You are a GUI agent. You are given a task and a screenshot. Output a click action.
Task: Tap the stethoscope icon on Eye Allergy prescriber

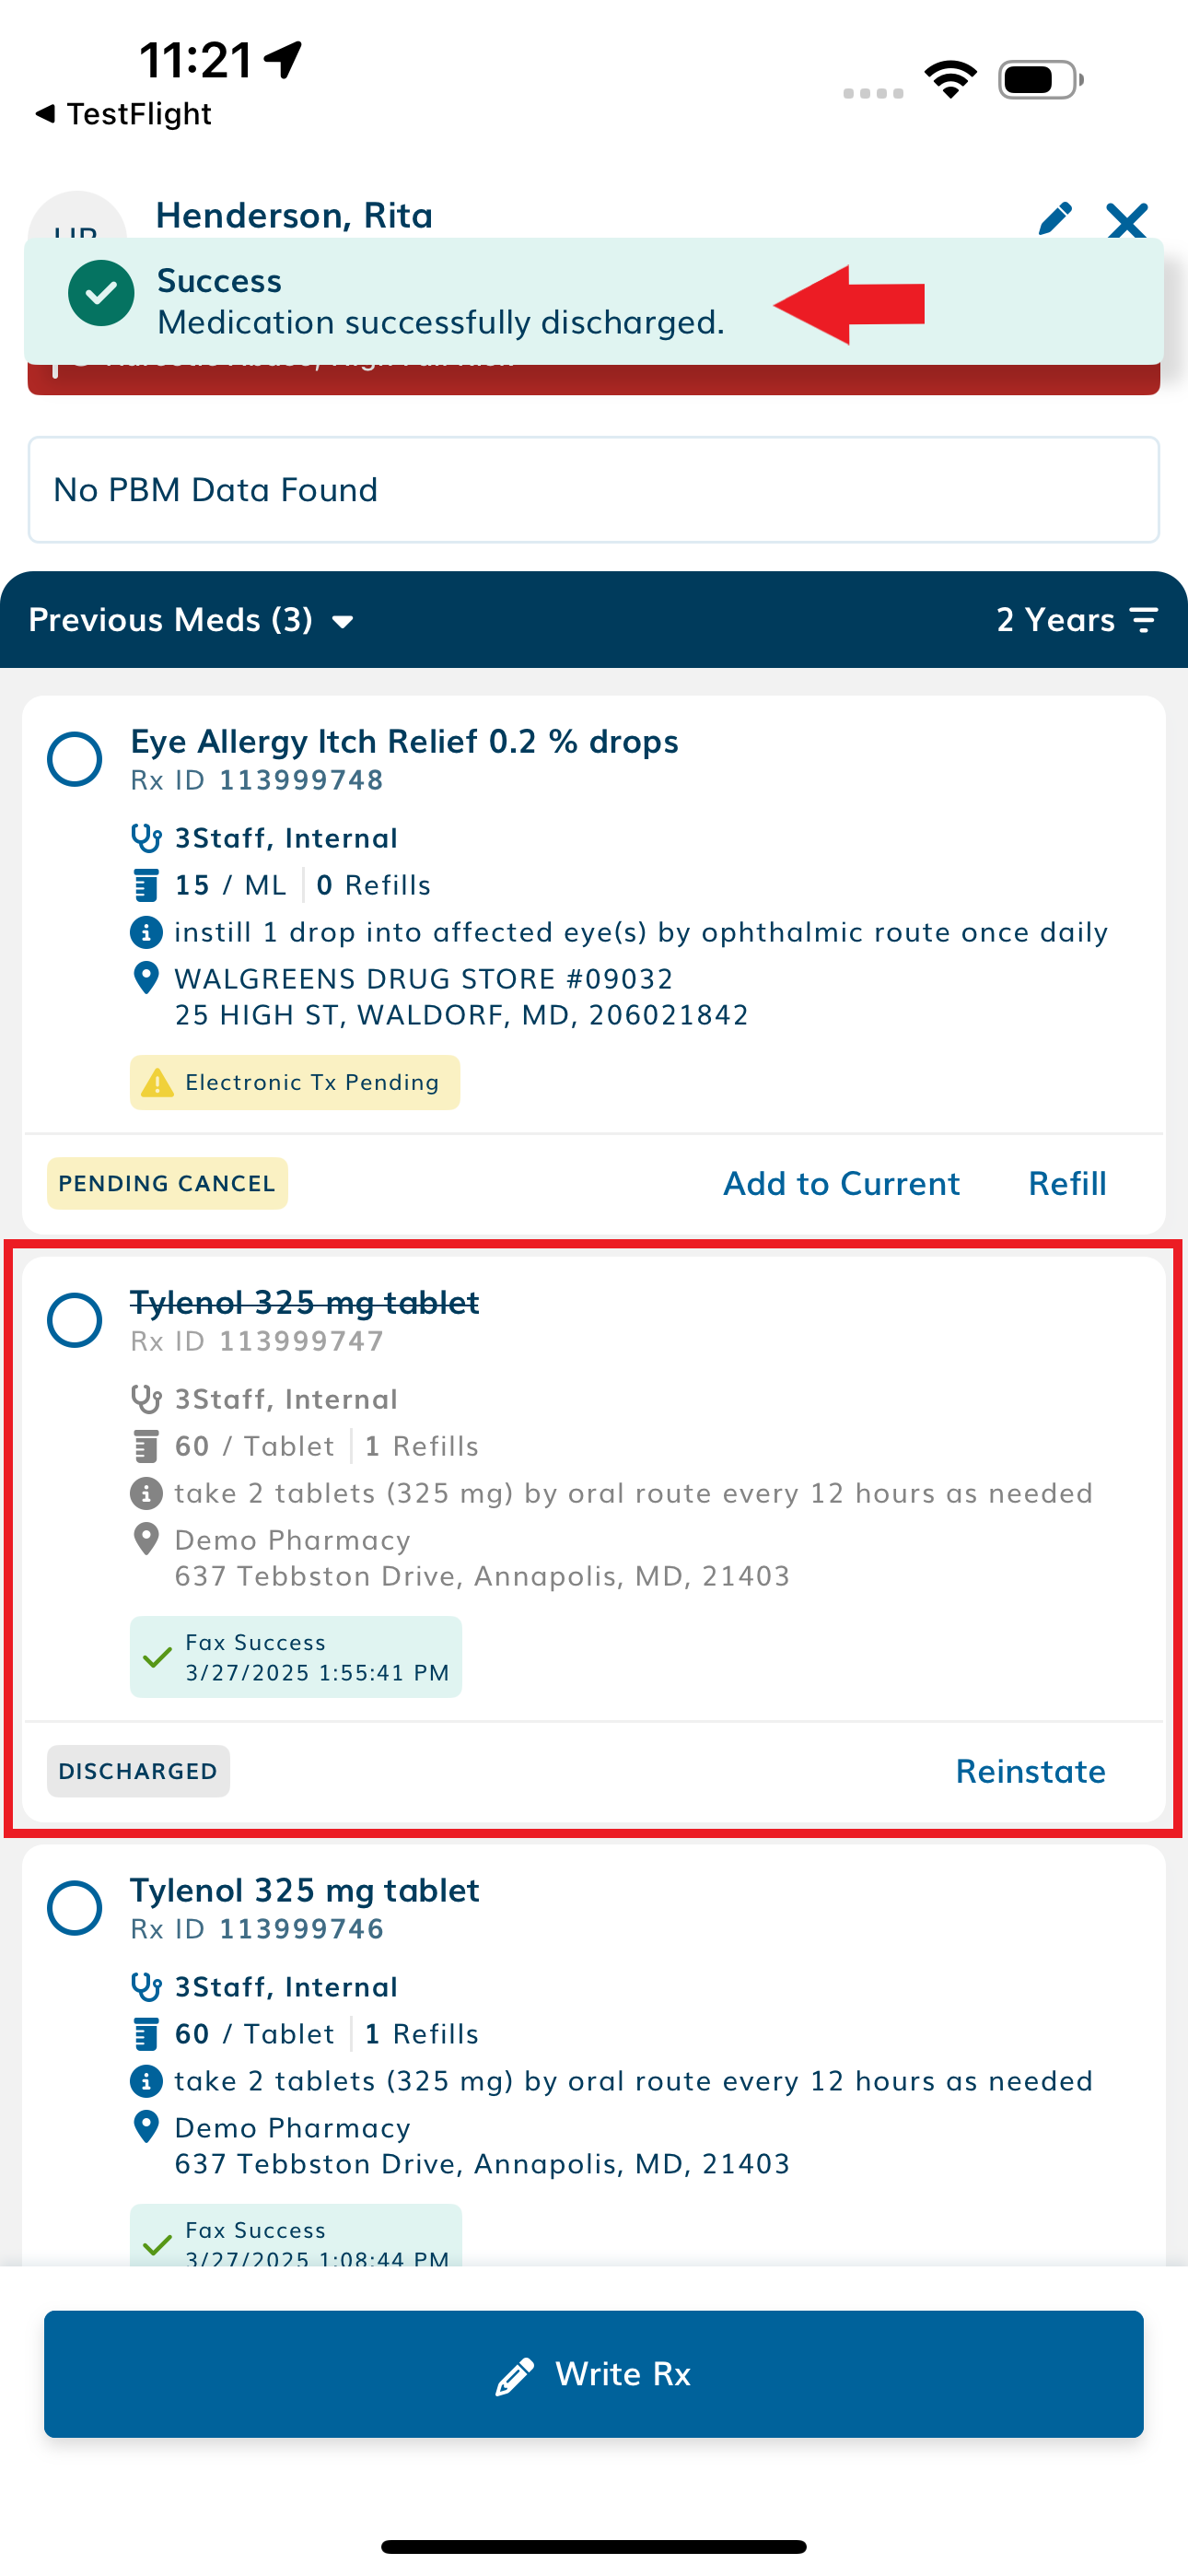click(146, 838)
